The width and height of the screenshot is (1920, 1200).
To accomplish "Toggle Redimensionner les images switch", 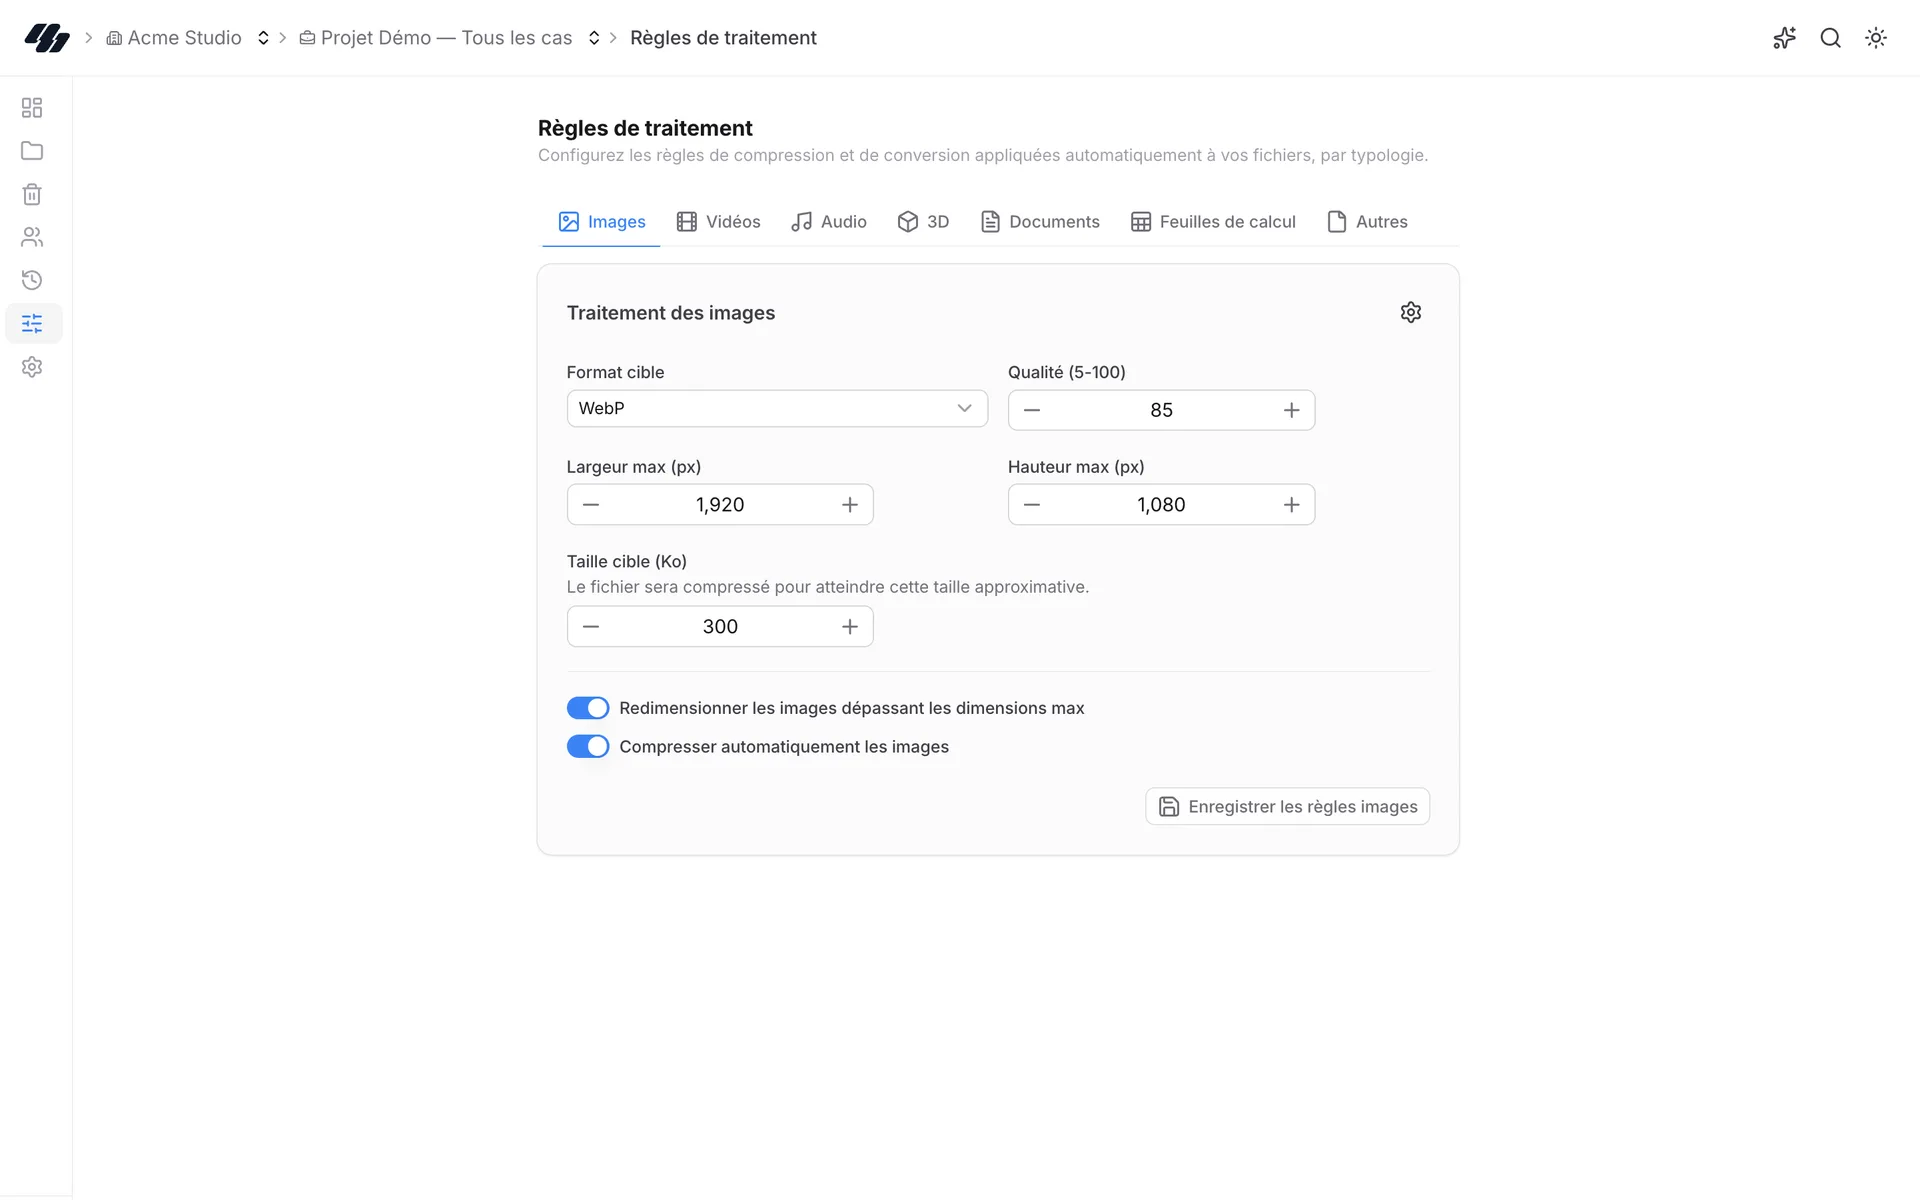I will pos(588,708).
